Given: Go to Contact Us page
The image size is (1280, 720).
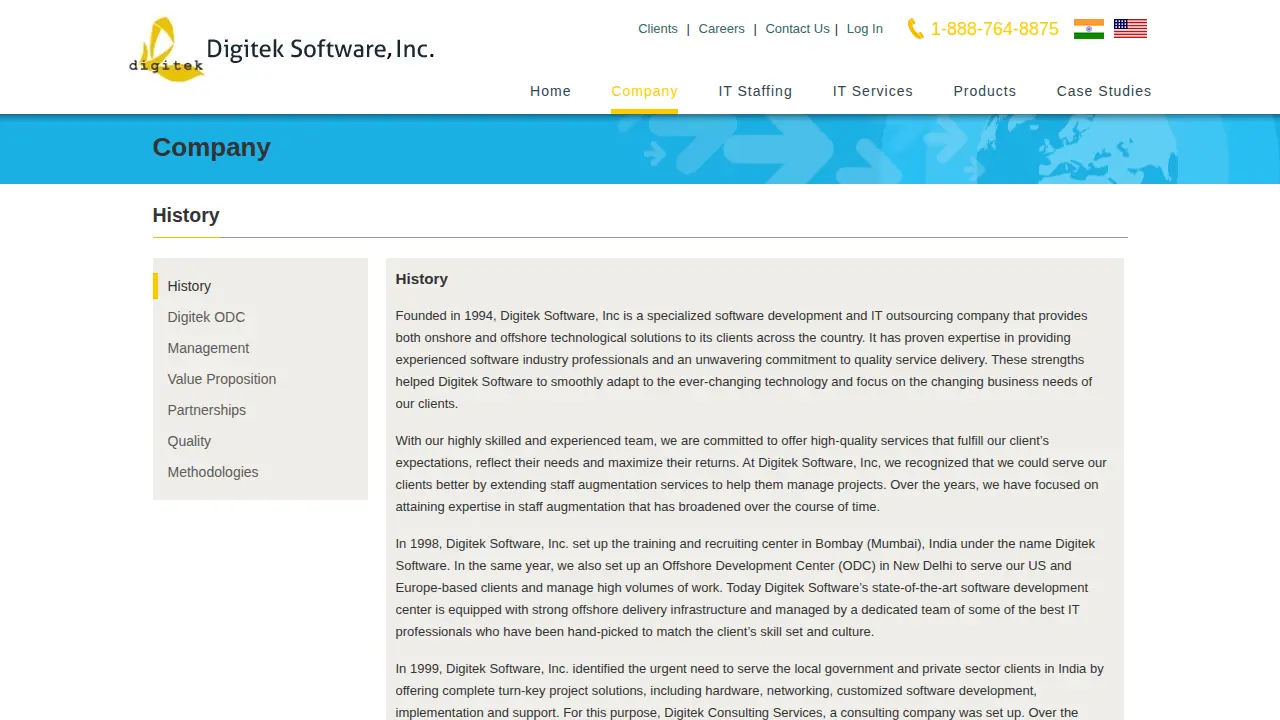Looking at the screenshot, I should point(797,29).
